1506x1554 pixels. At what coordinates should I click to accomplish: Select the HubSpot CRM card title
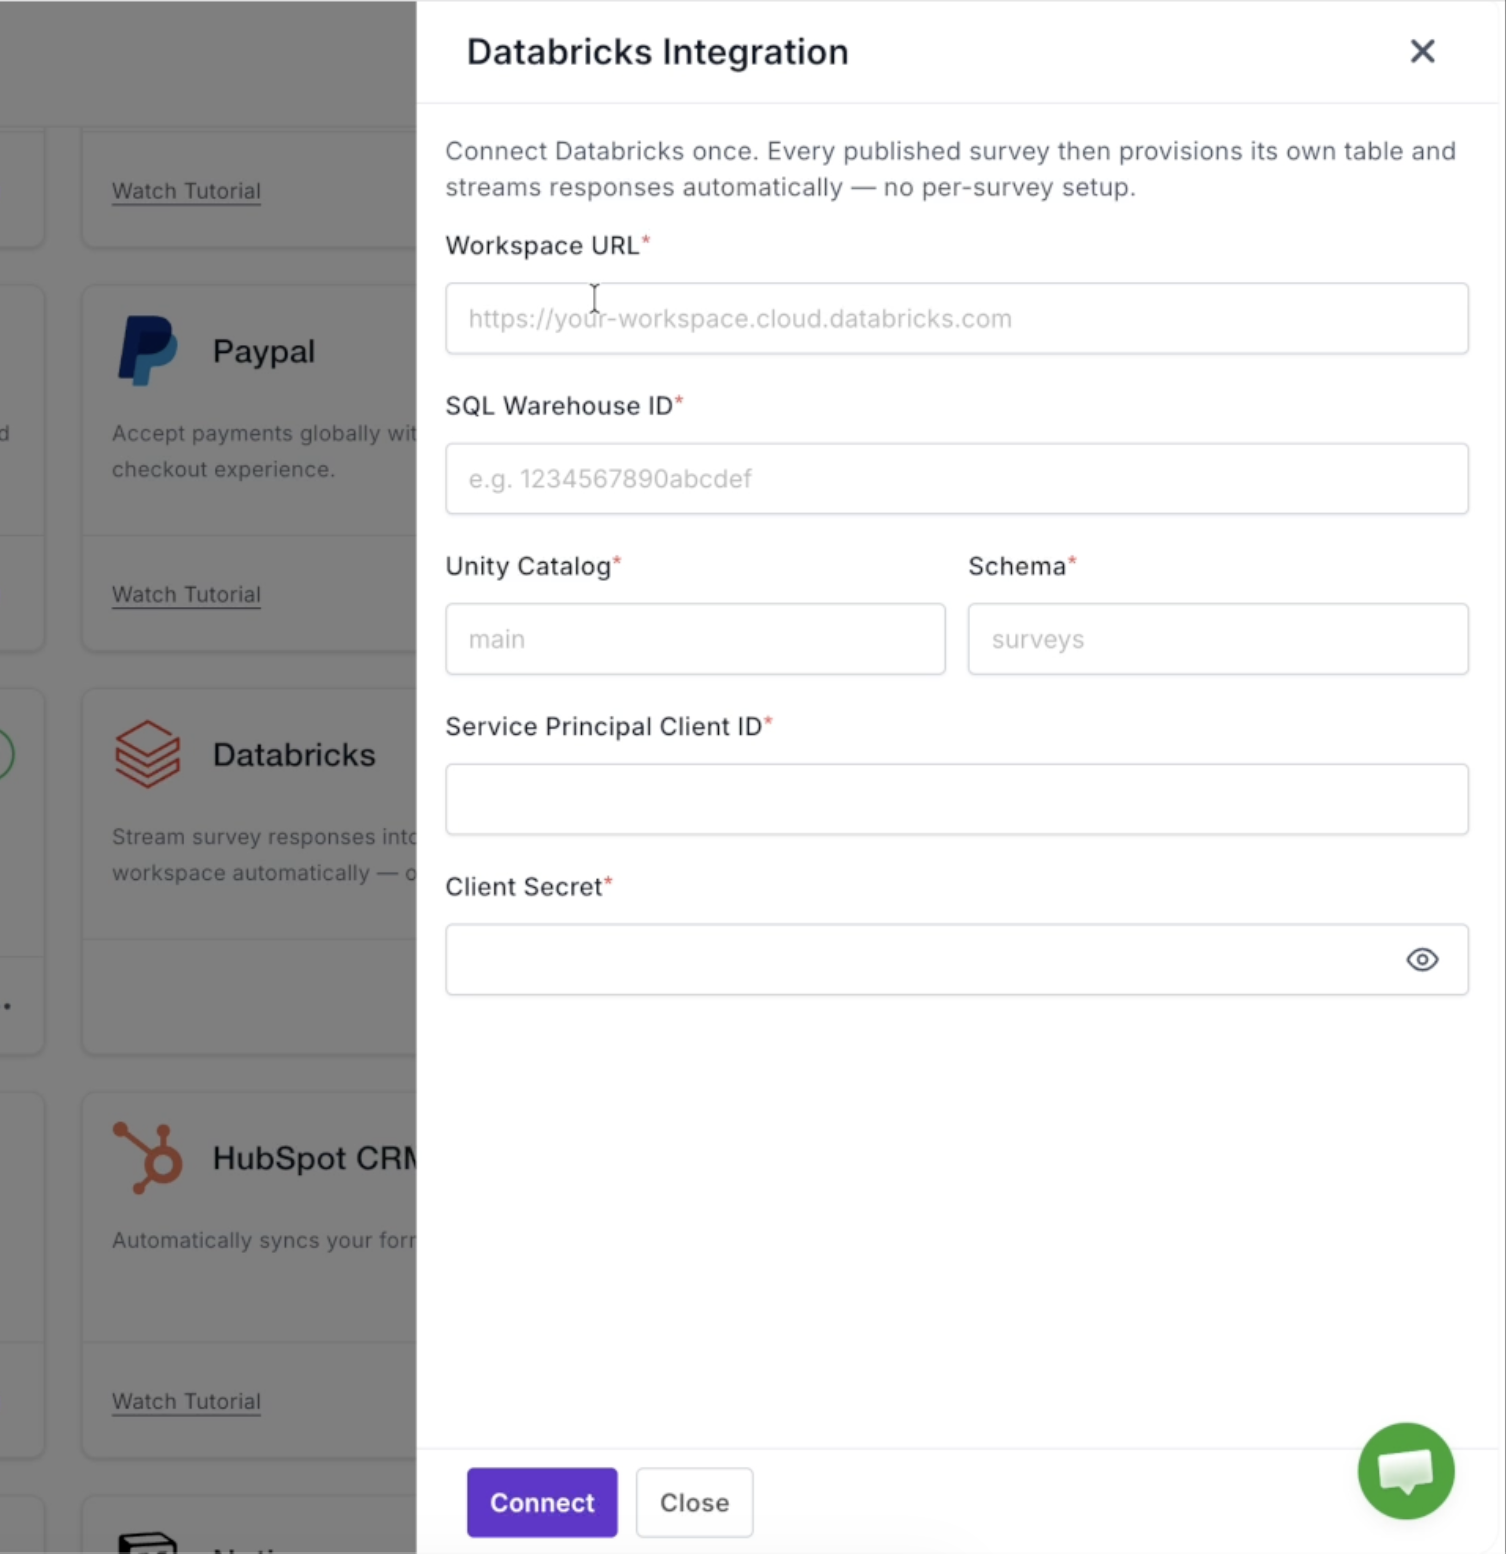point(314,1158)
